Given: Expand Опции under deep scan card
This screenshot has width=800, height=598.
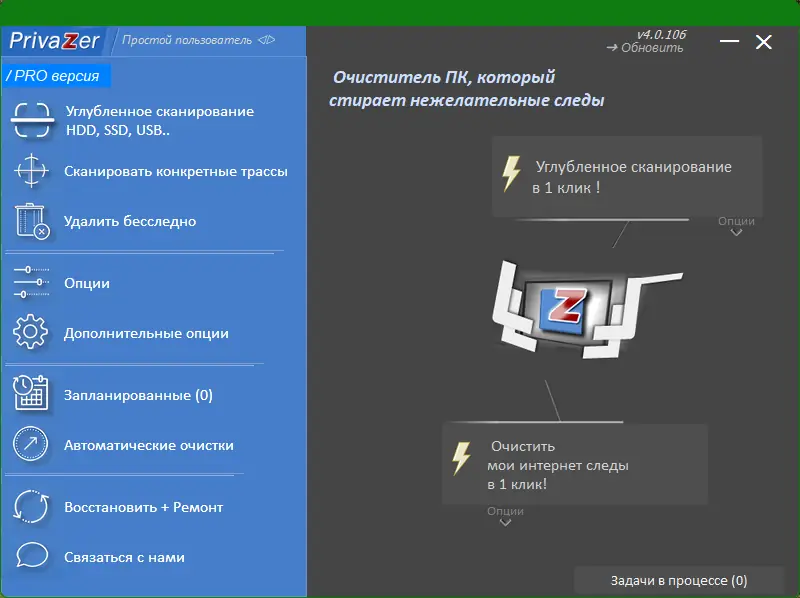Looking at the screenshot, I should point(736,226).
